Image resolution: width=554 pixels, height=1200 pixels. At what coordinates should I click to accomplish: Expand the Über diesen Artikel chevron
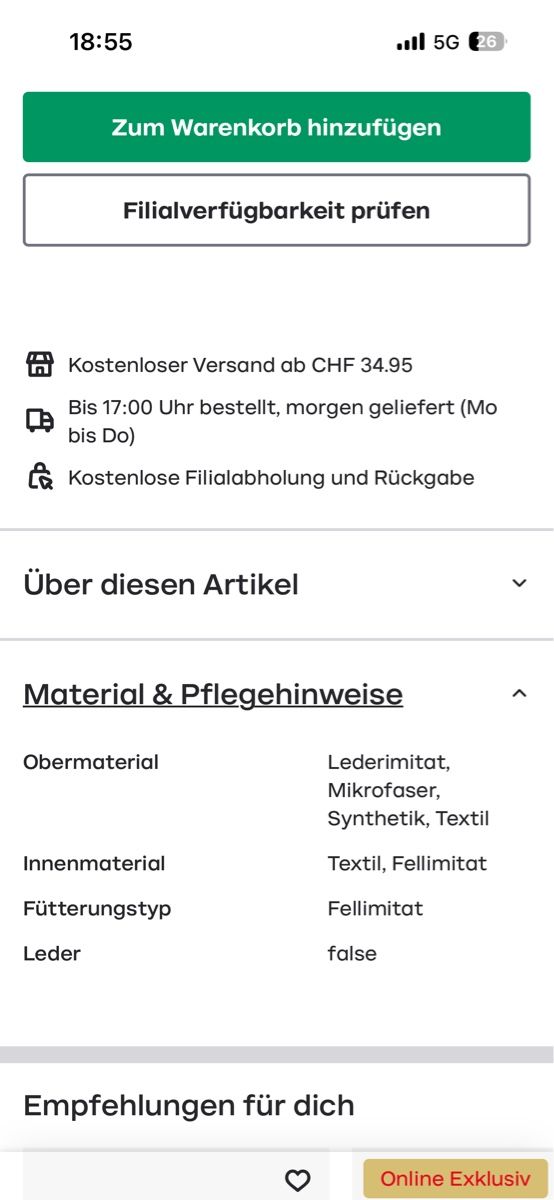pyautogui.click(x=519, y=583)
